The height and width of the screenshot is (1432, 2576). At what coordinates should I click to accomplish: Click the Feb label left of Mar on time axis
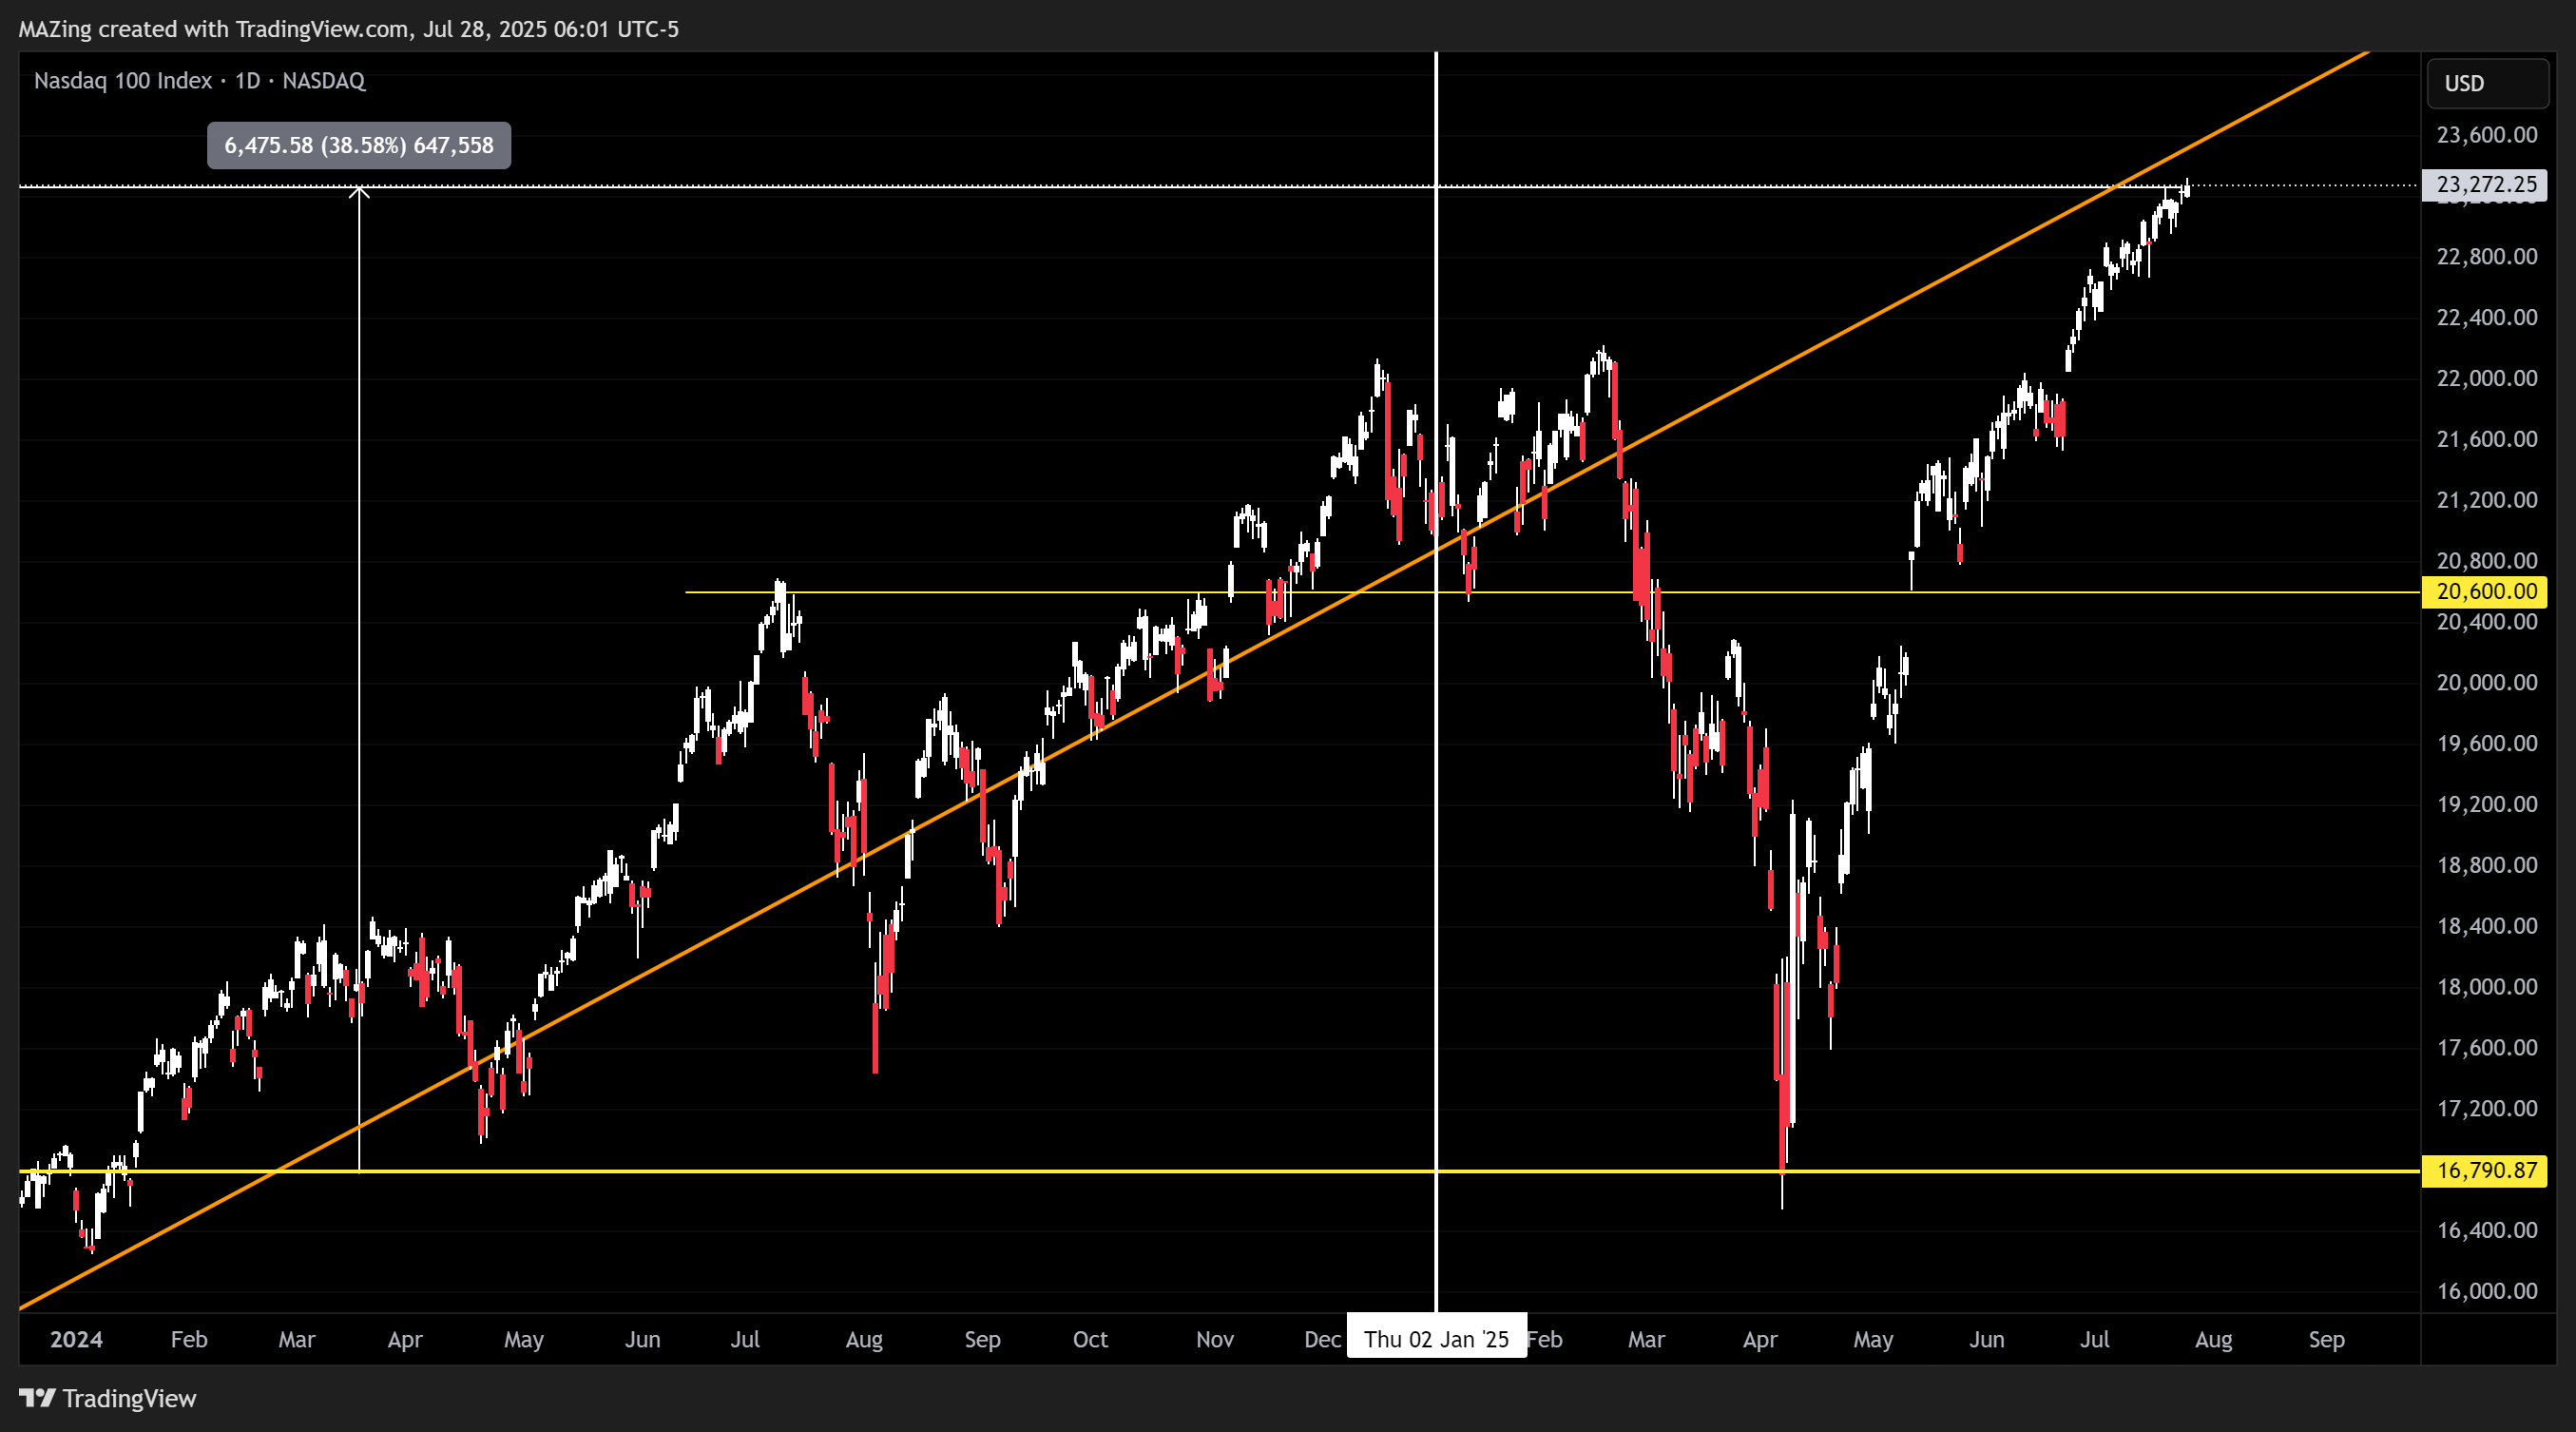tap(189, 1339)
